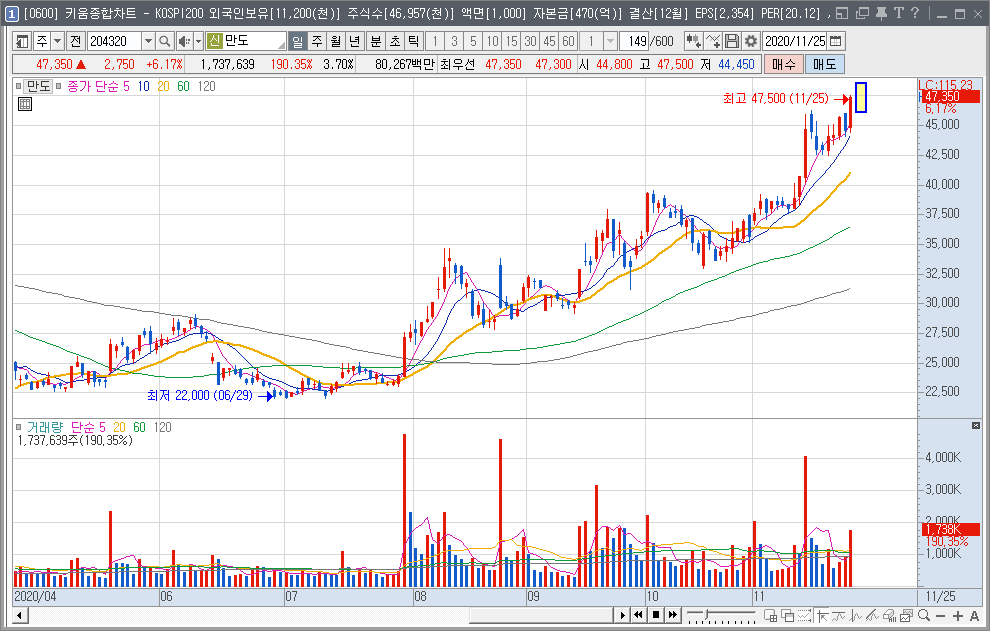Click the 매도 sell button

[x=825, y=64]
